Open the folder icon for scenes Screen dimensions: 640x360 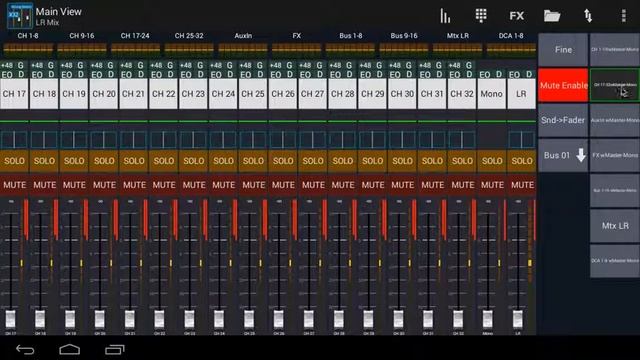coord(552,16)
